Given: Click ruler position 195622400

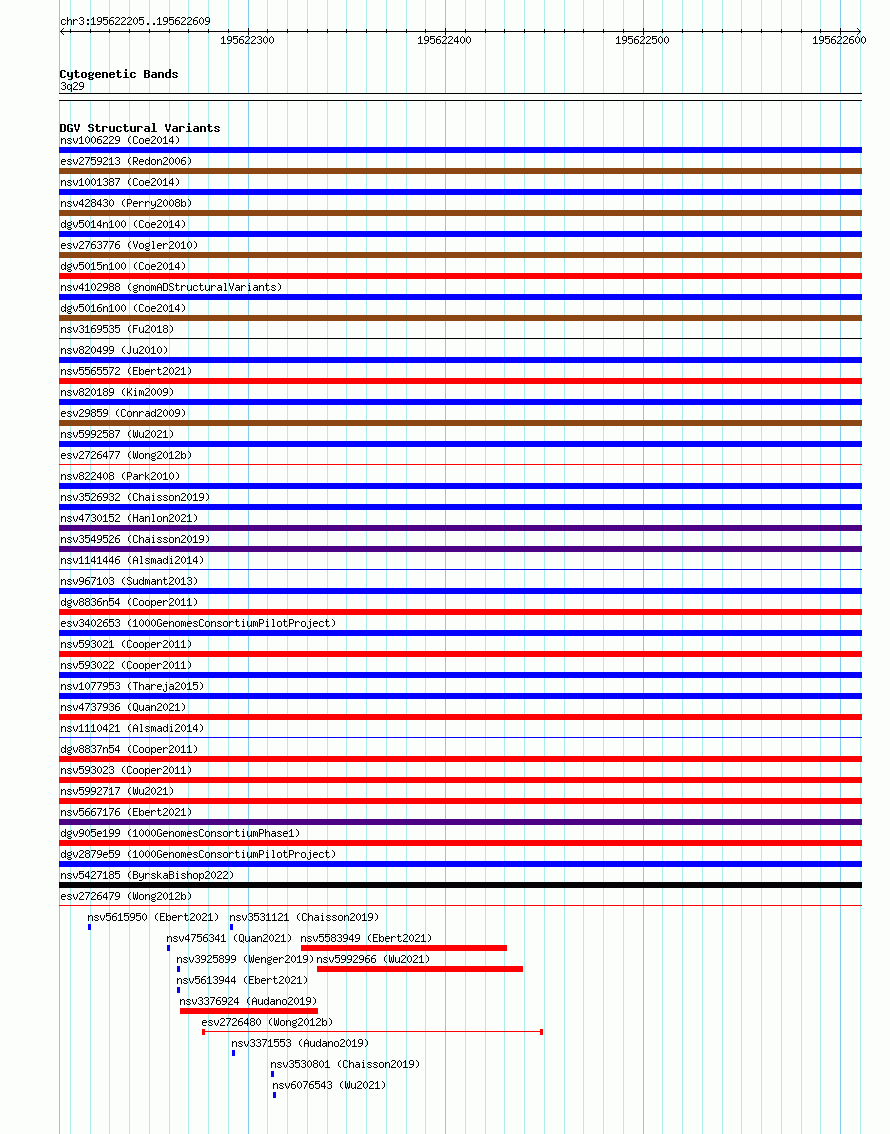Looking at the screenshot, I should (x=444, y=40).
